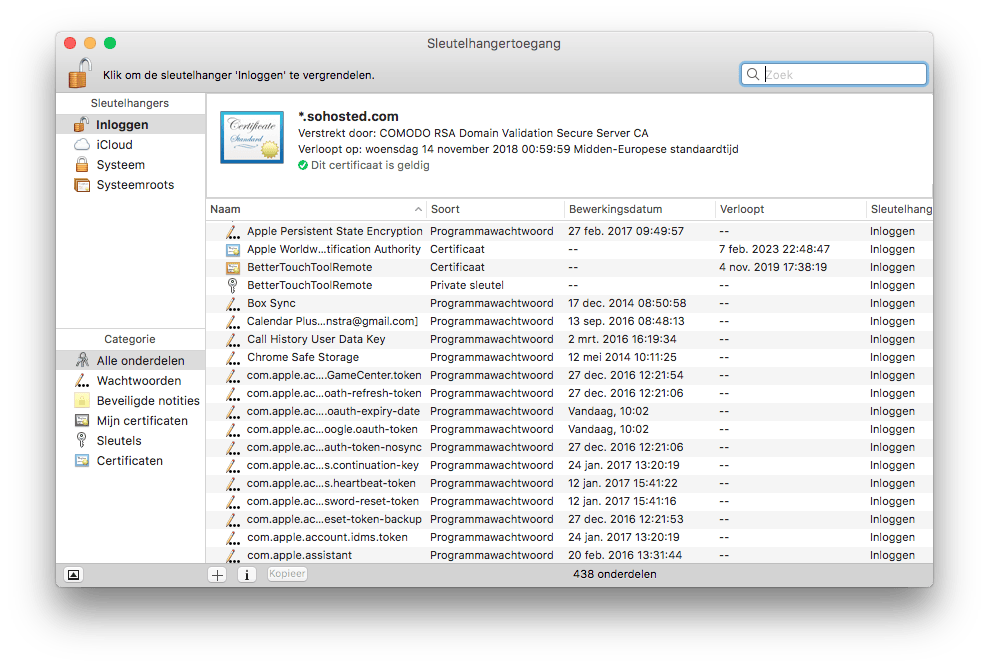The height and width of the screenshot is (667, 989).
Task: Show the Mijn certificaten category
Action: (131, 421)
